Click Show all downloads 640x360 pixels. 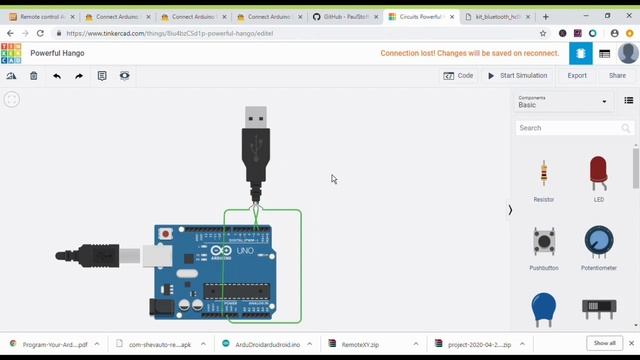click(604, 343)
